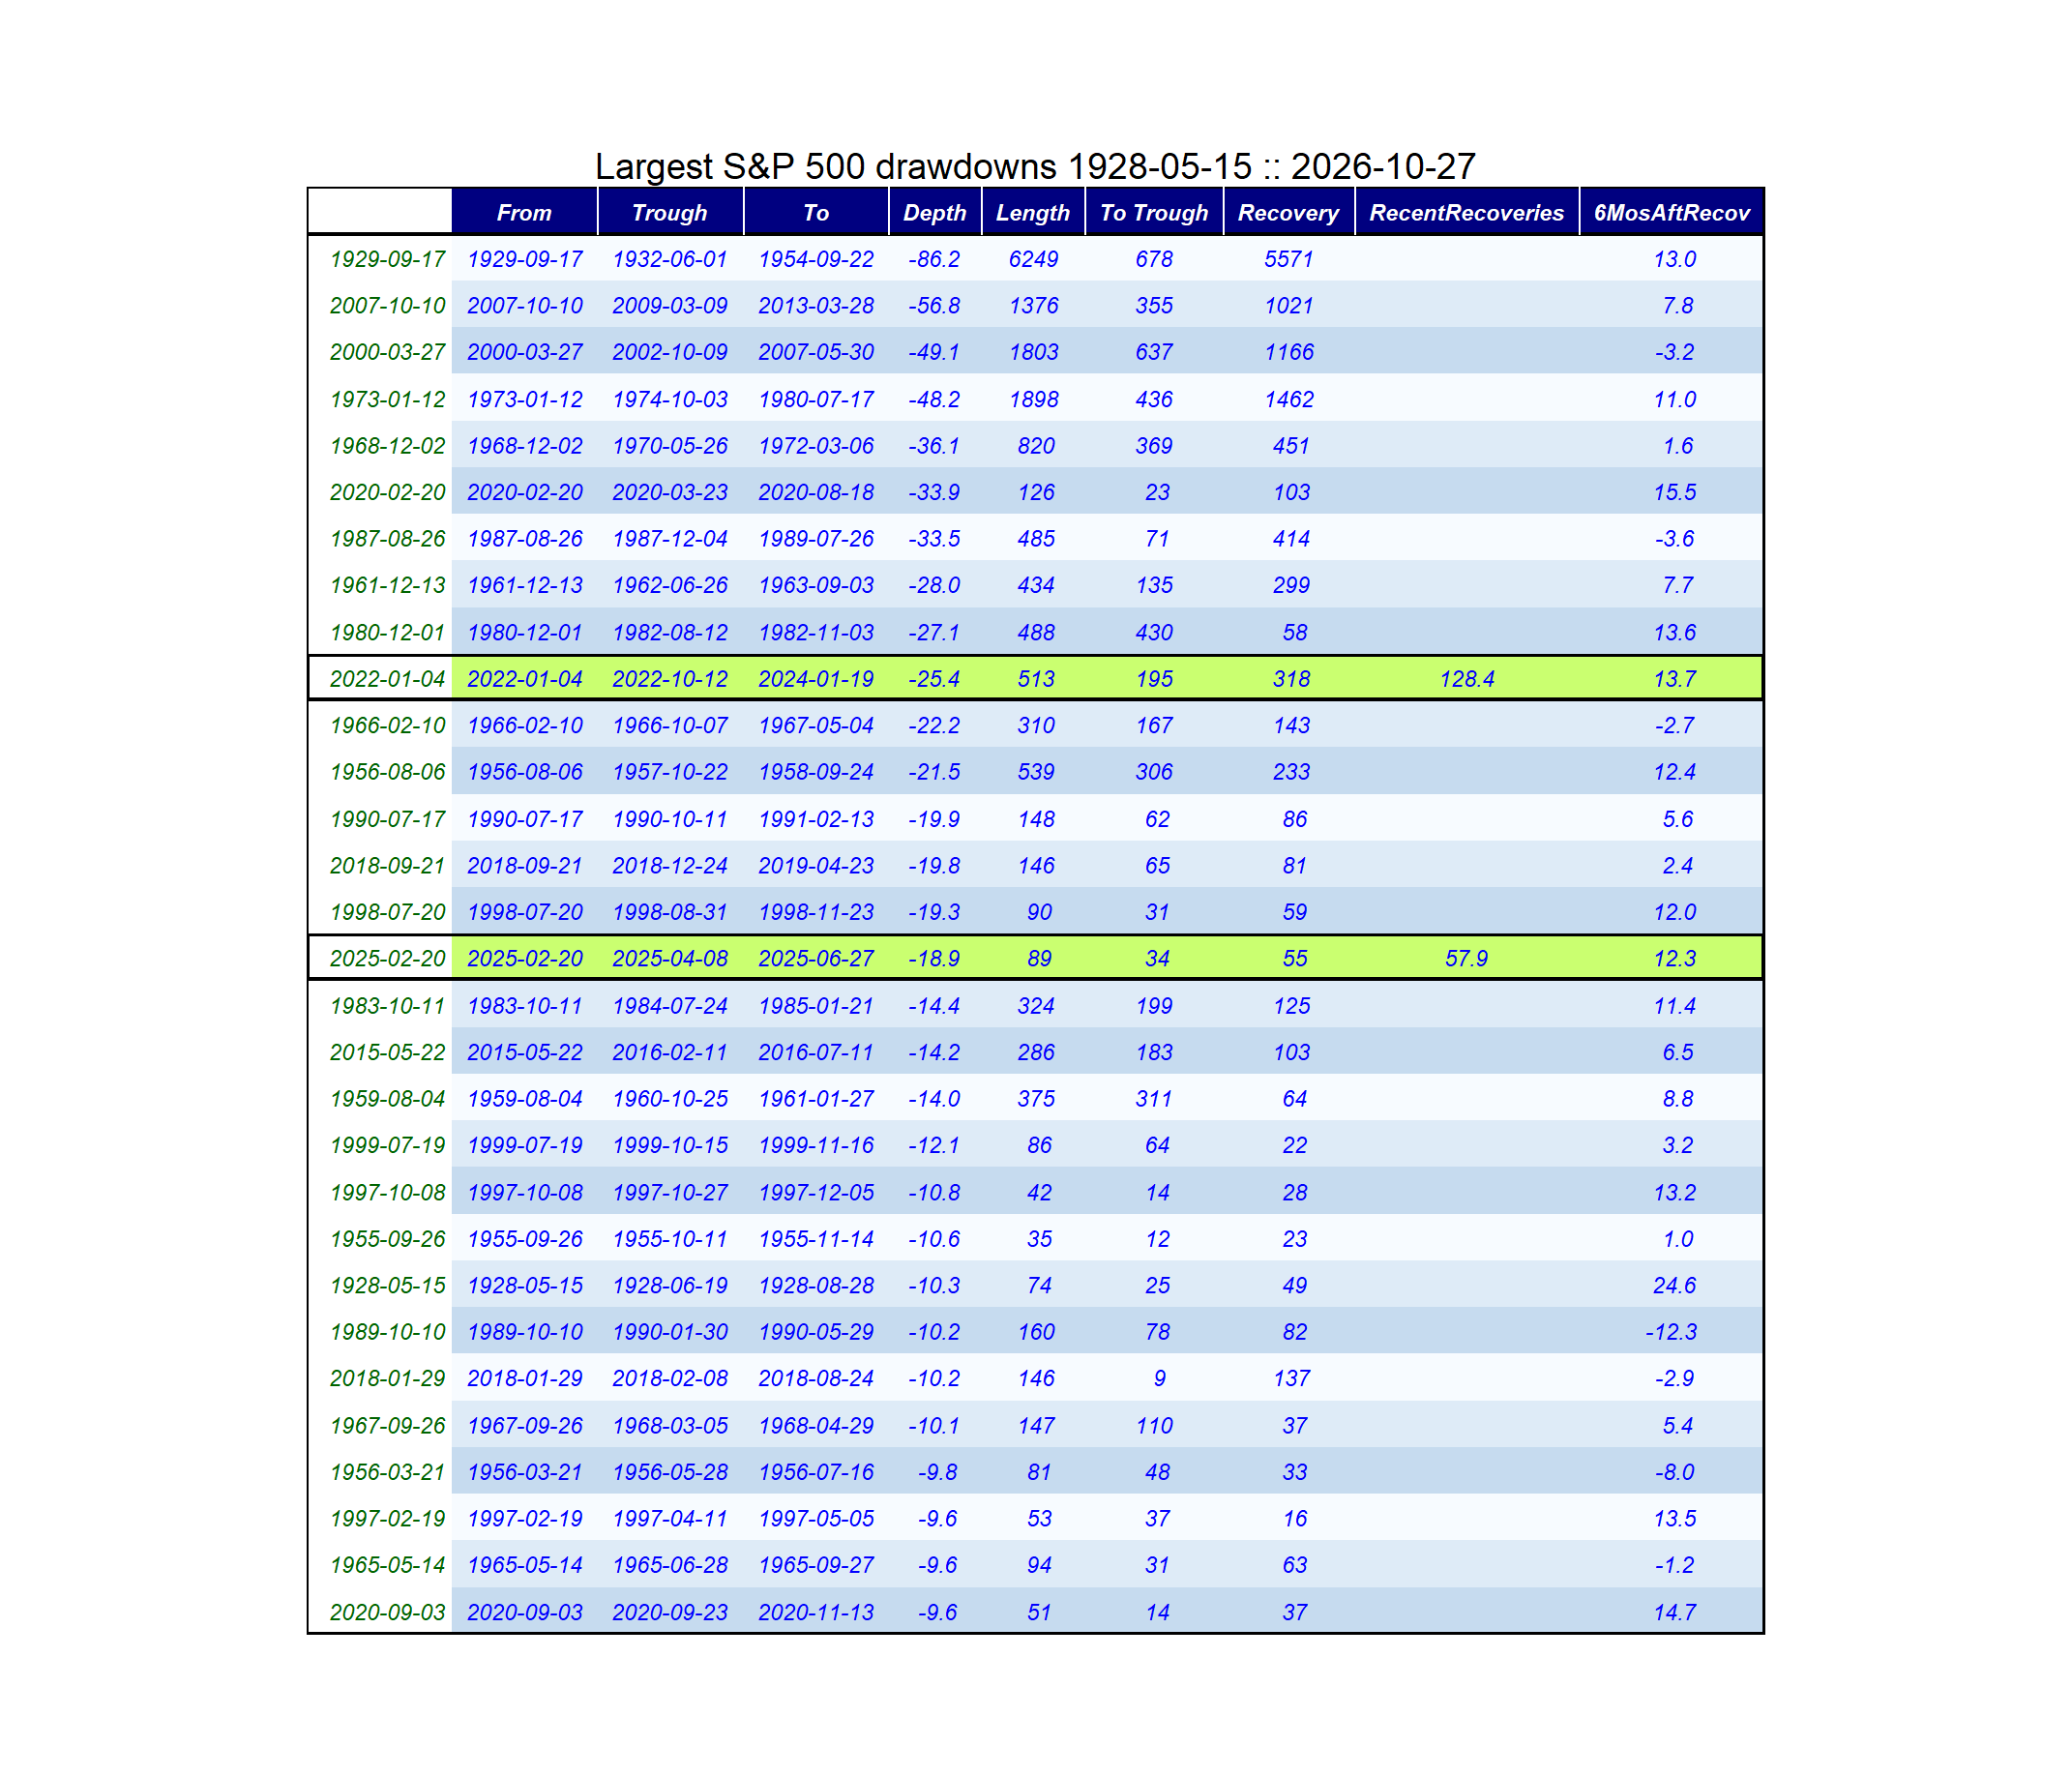Screen dimensions: 2072x1776
Task: Click the RecentRecoveries value 57.9
Action: 1467,959
